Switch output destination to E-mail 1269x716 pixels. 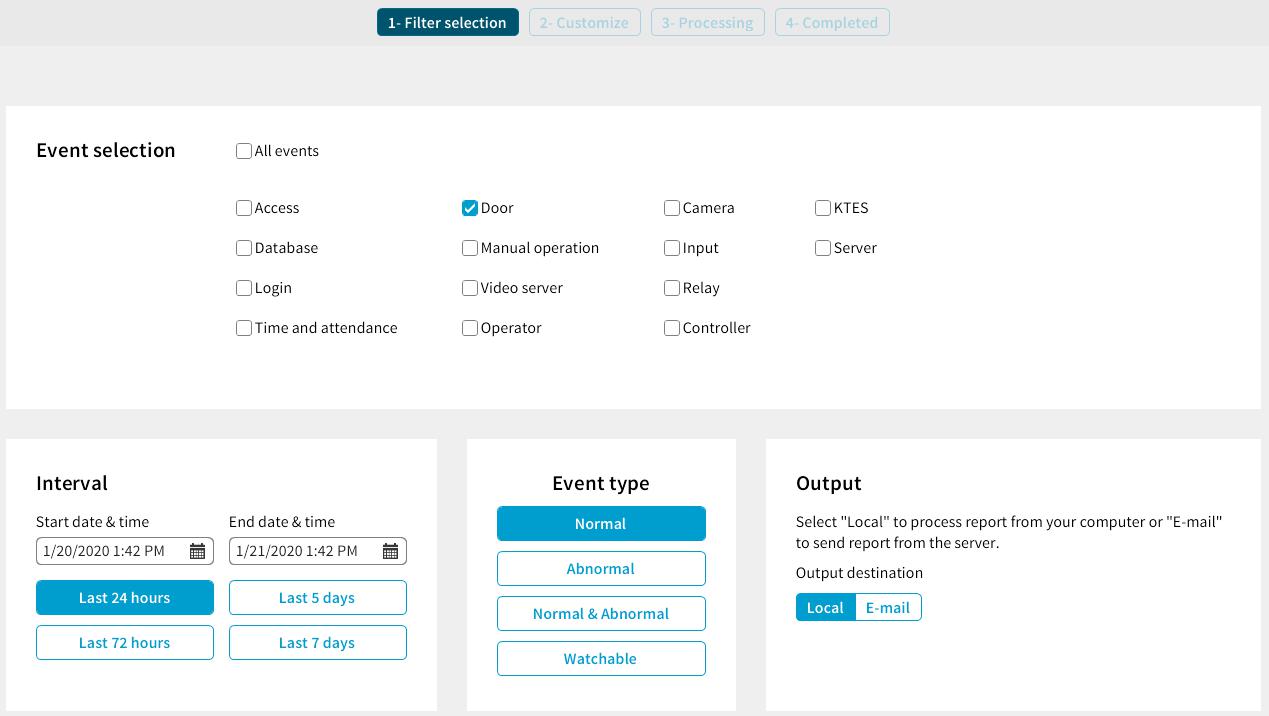pos(887,608)
